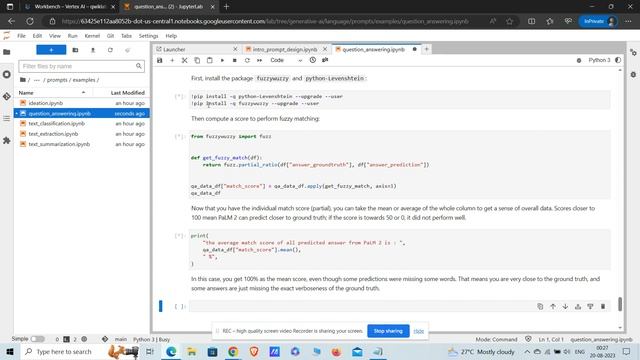The width and height of the screenshot is (640, 360).
Task: Add new launcher tab plus button
Action: [x=427, y=49]
